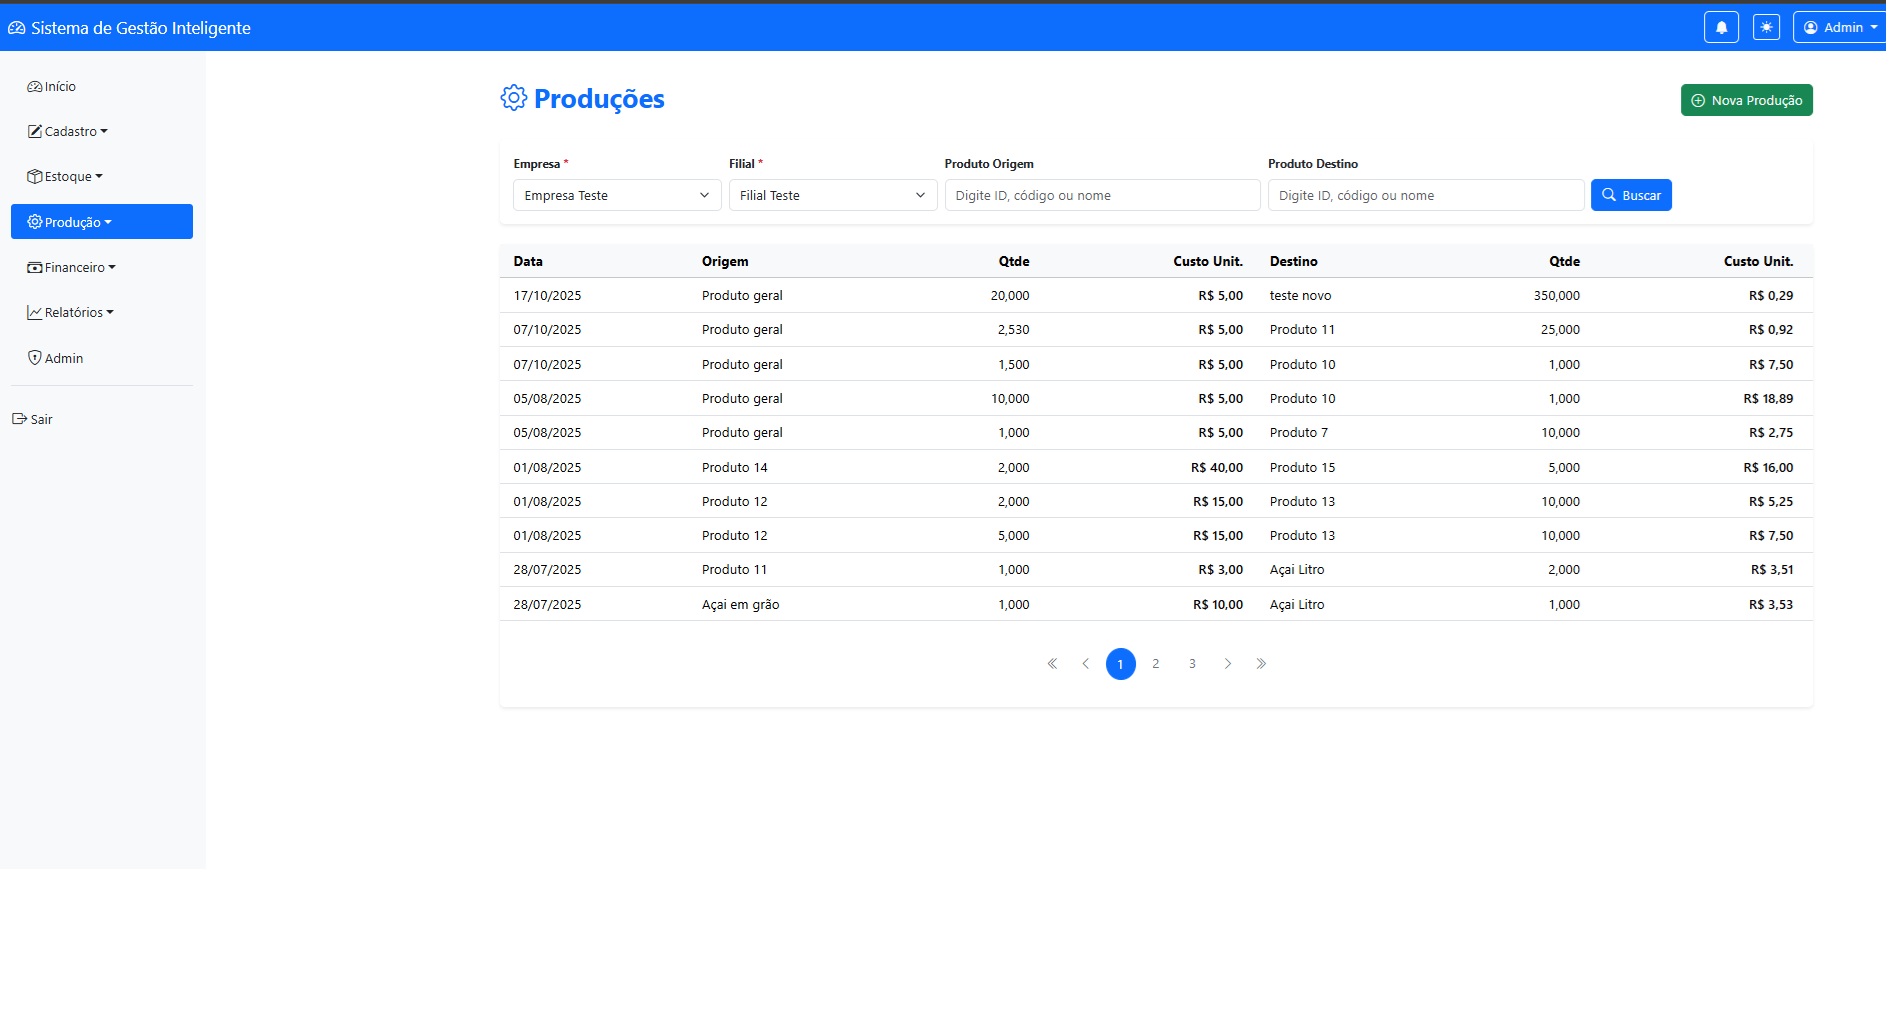Open the Financeiro sidebar menu
This screenshot has height=1036, width=1897.
[x=72, y=268]
